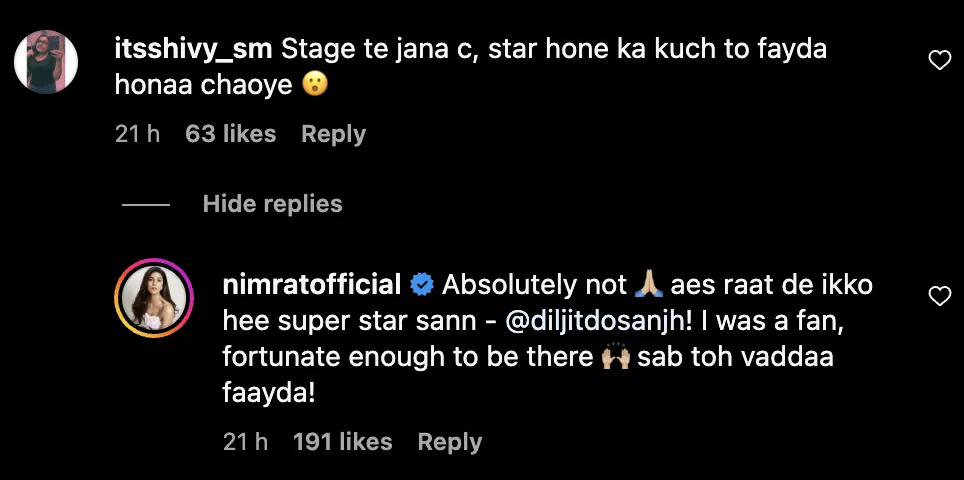Reply to nimratofficial's comment
The height and width of the screenshot is (480, 964).
click(449, 442)
